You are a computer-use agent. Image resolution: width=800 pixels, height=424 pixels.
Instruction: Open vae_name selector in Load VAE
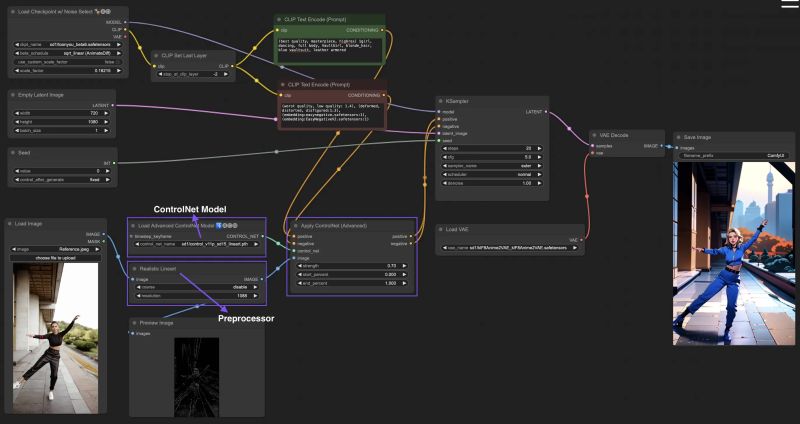[x=510, y=248]
